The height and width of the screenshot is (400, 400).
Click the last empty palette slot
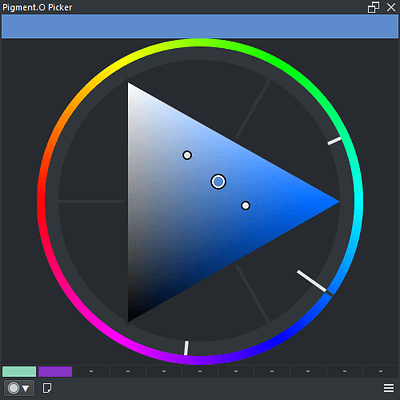tap(380, 371)
